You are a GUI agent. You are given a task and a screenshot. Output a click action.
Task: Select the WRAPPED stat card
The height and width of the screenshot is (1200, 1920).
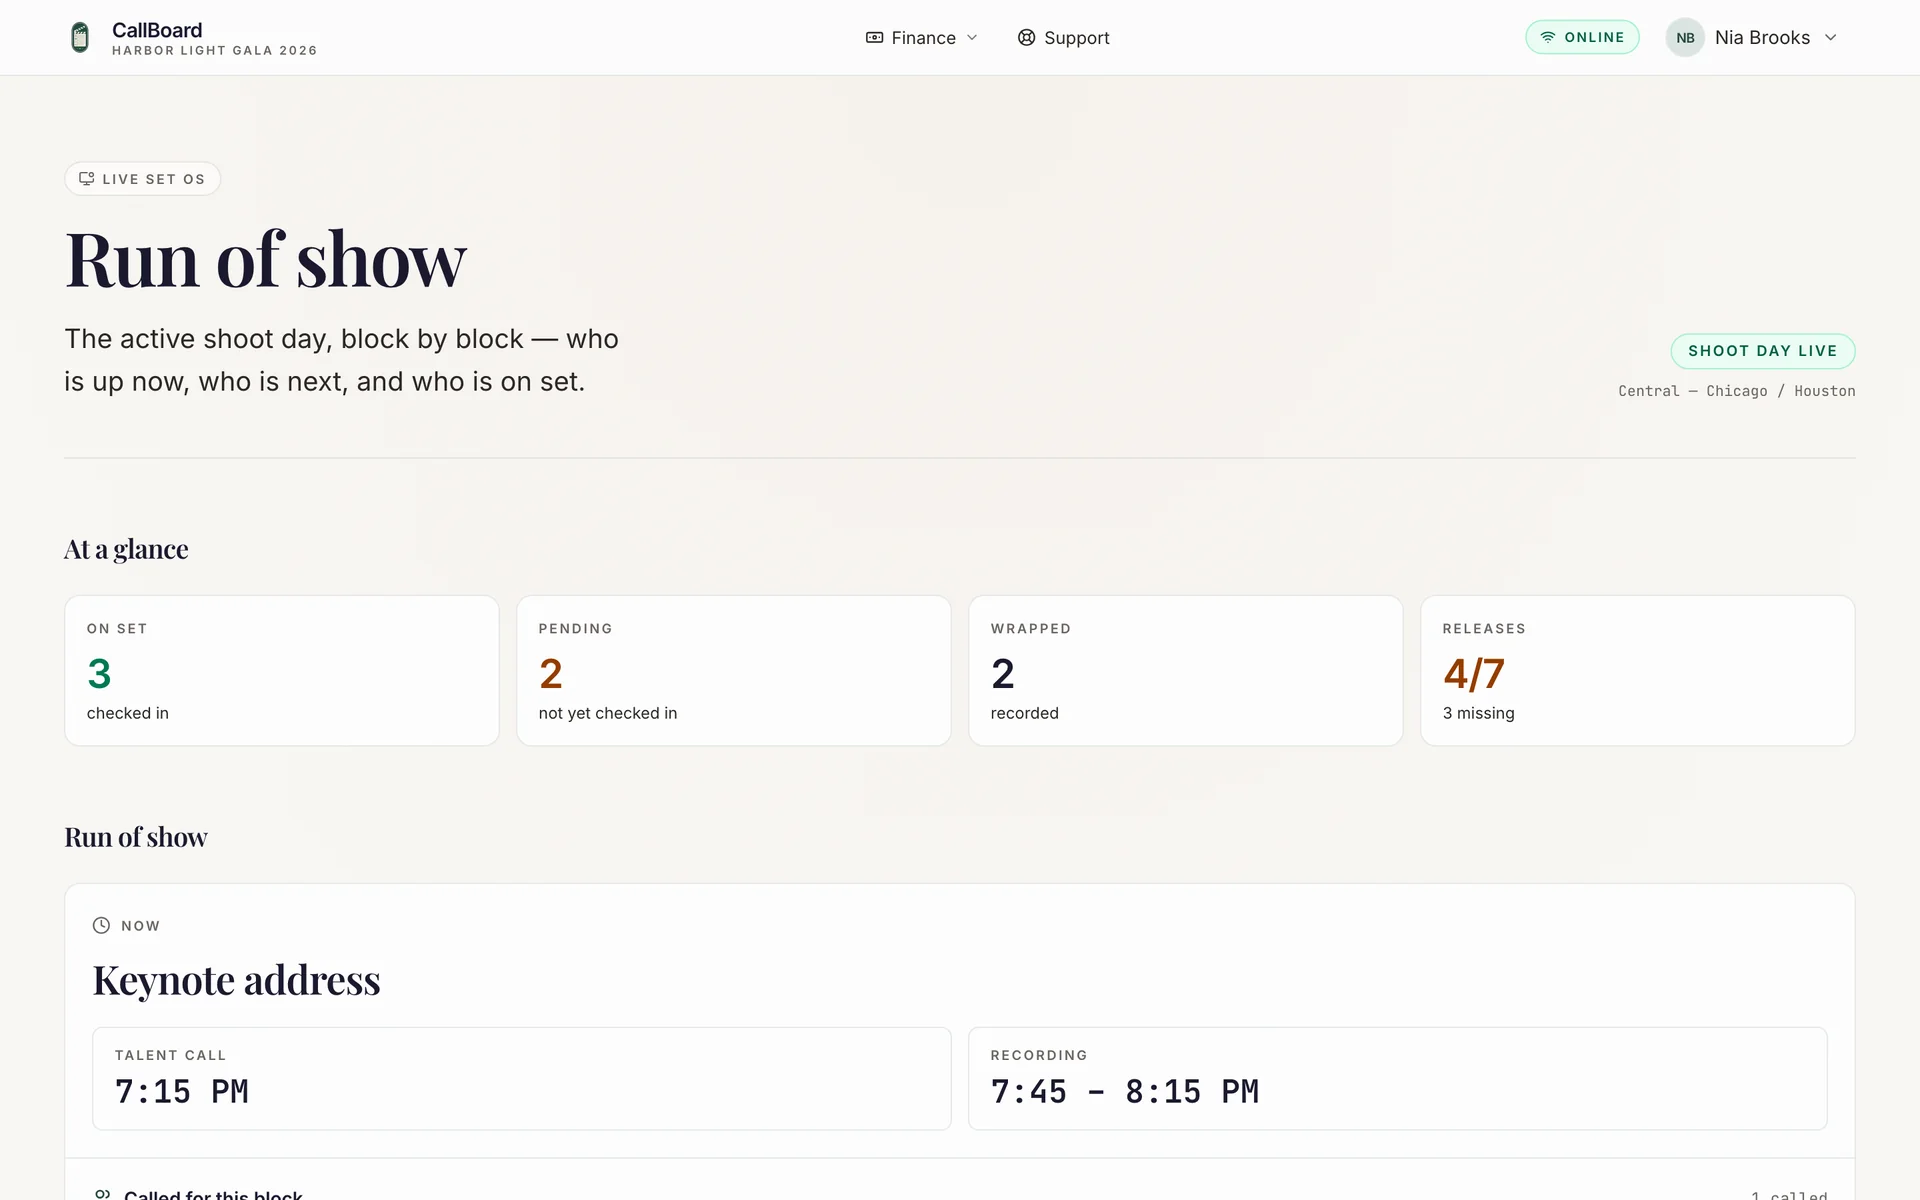click(1186, 671)
